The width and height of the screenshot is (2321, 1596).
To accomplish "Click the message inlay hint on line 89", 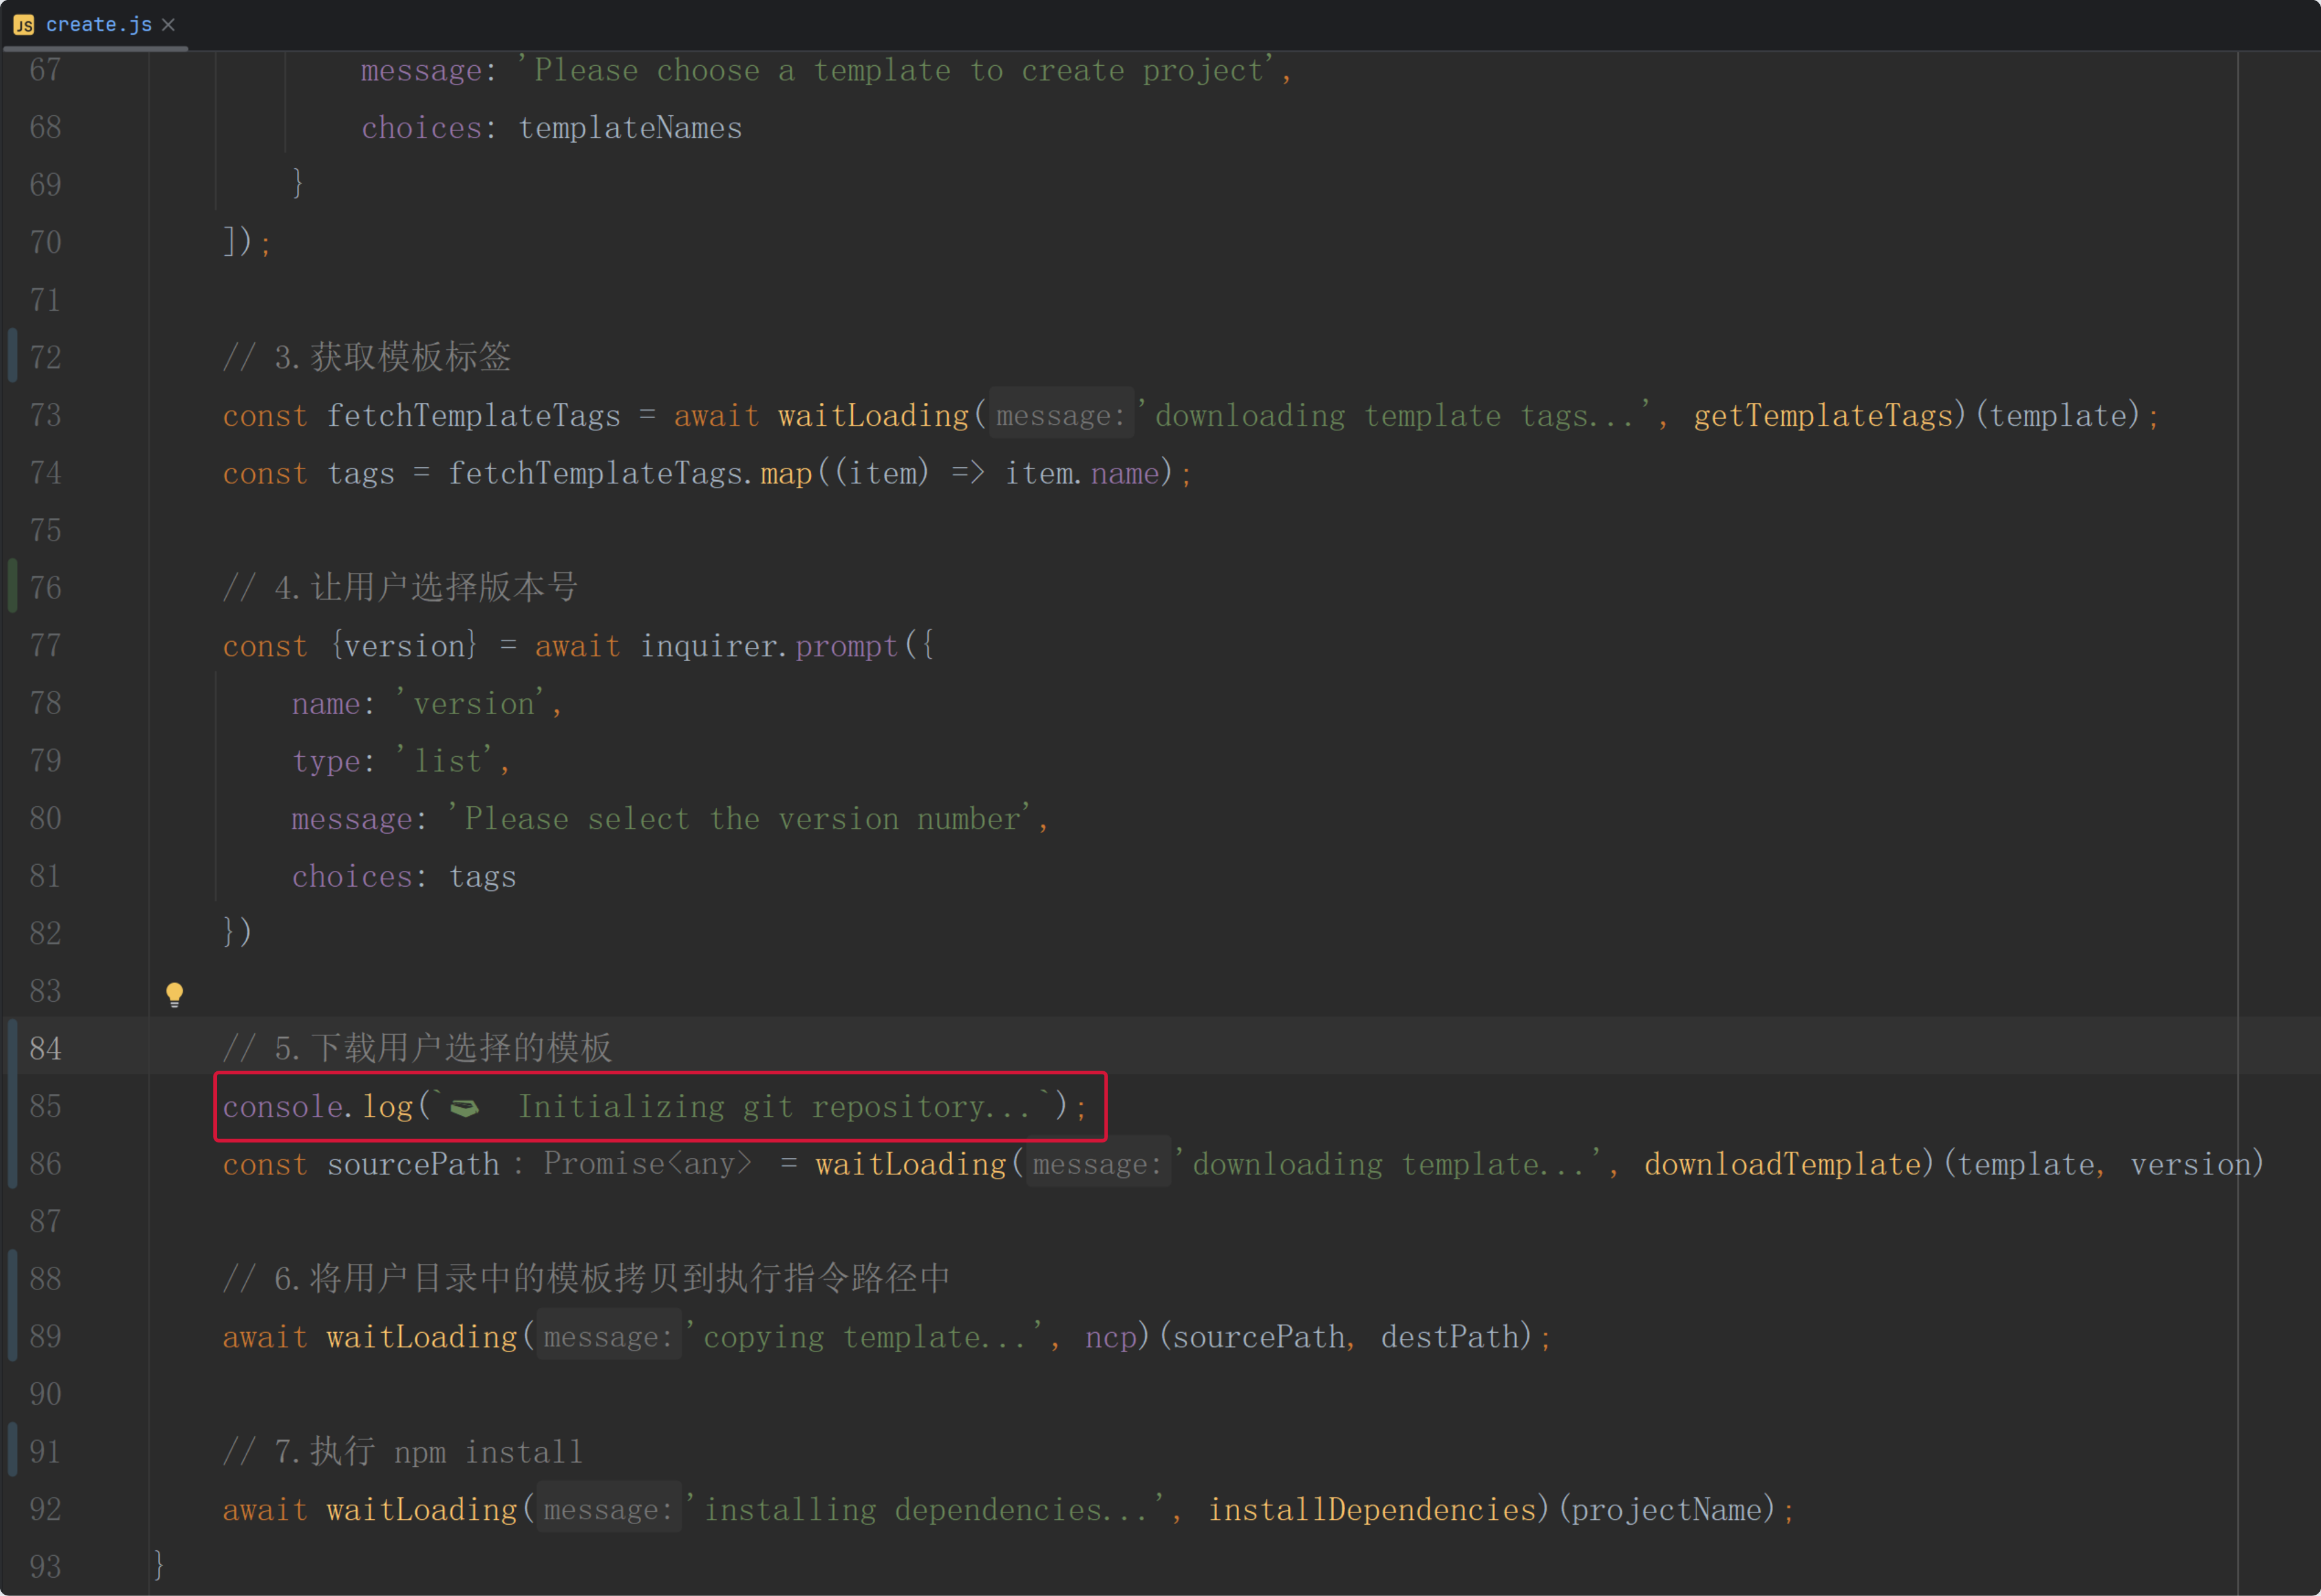I will pyautogui.click(x=608, y=1337).
